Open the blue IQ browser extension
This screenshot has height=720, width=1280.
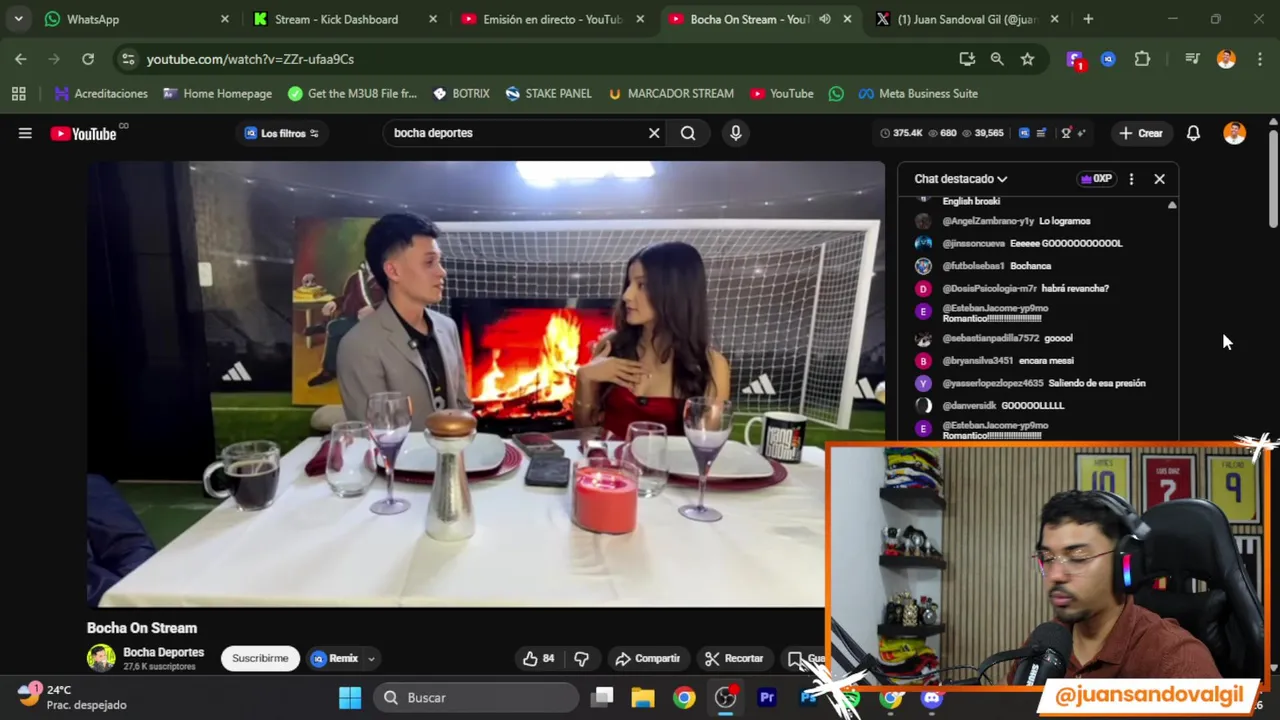click(x=1108, y=59)
